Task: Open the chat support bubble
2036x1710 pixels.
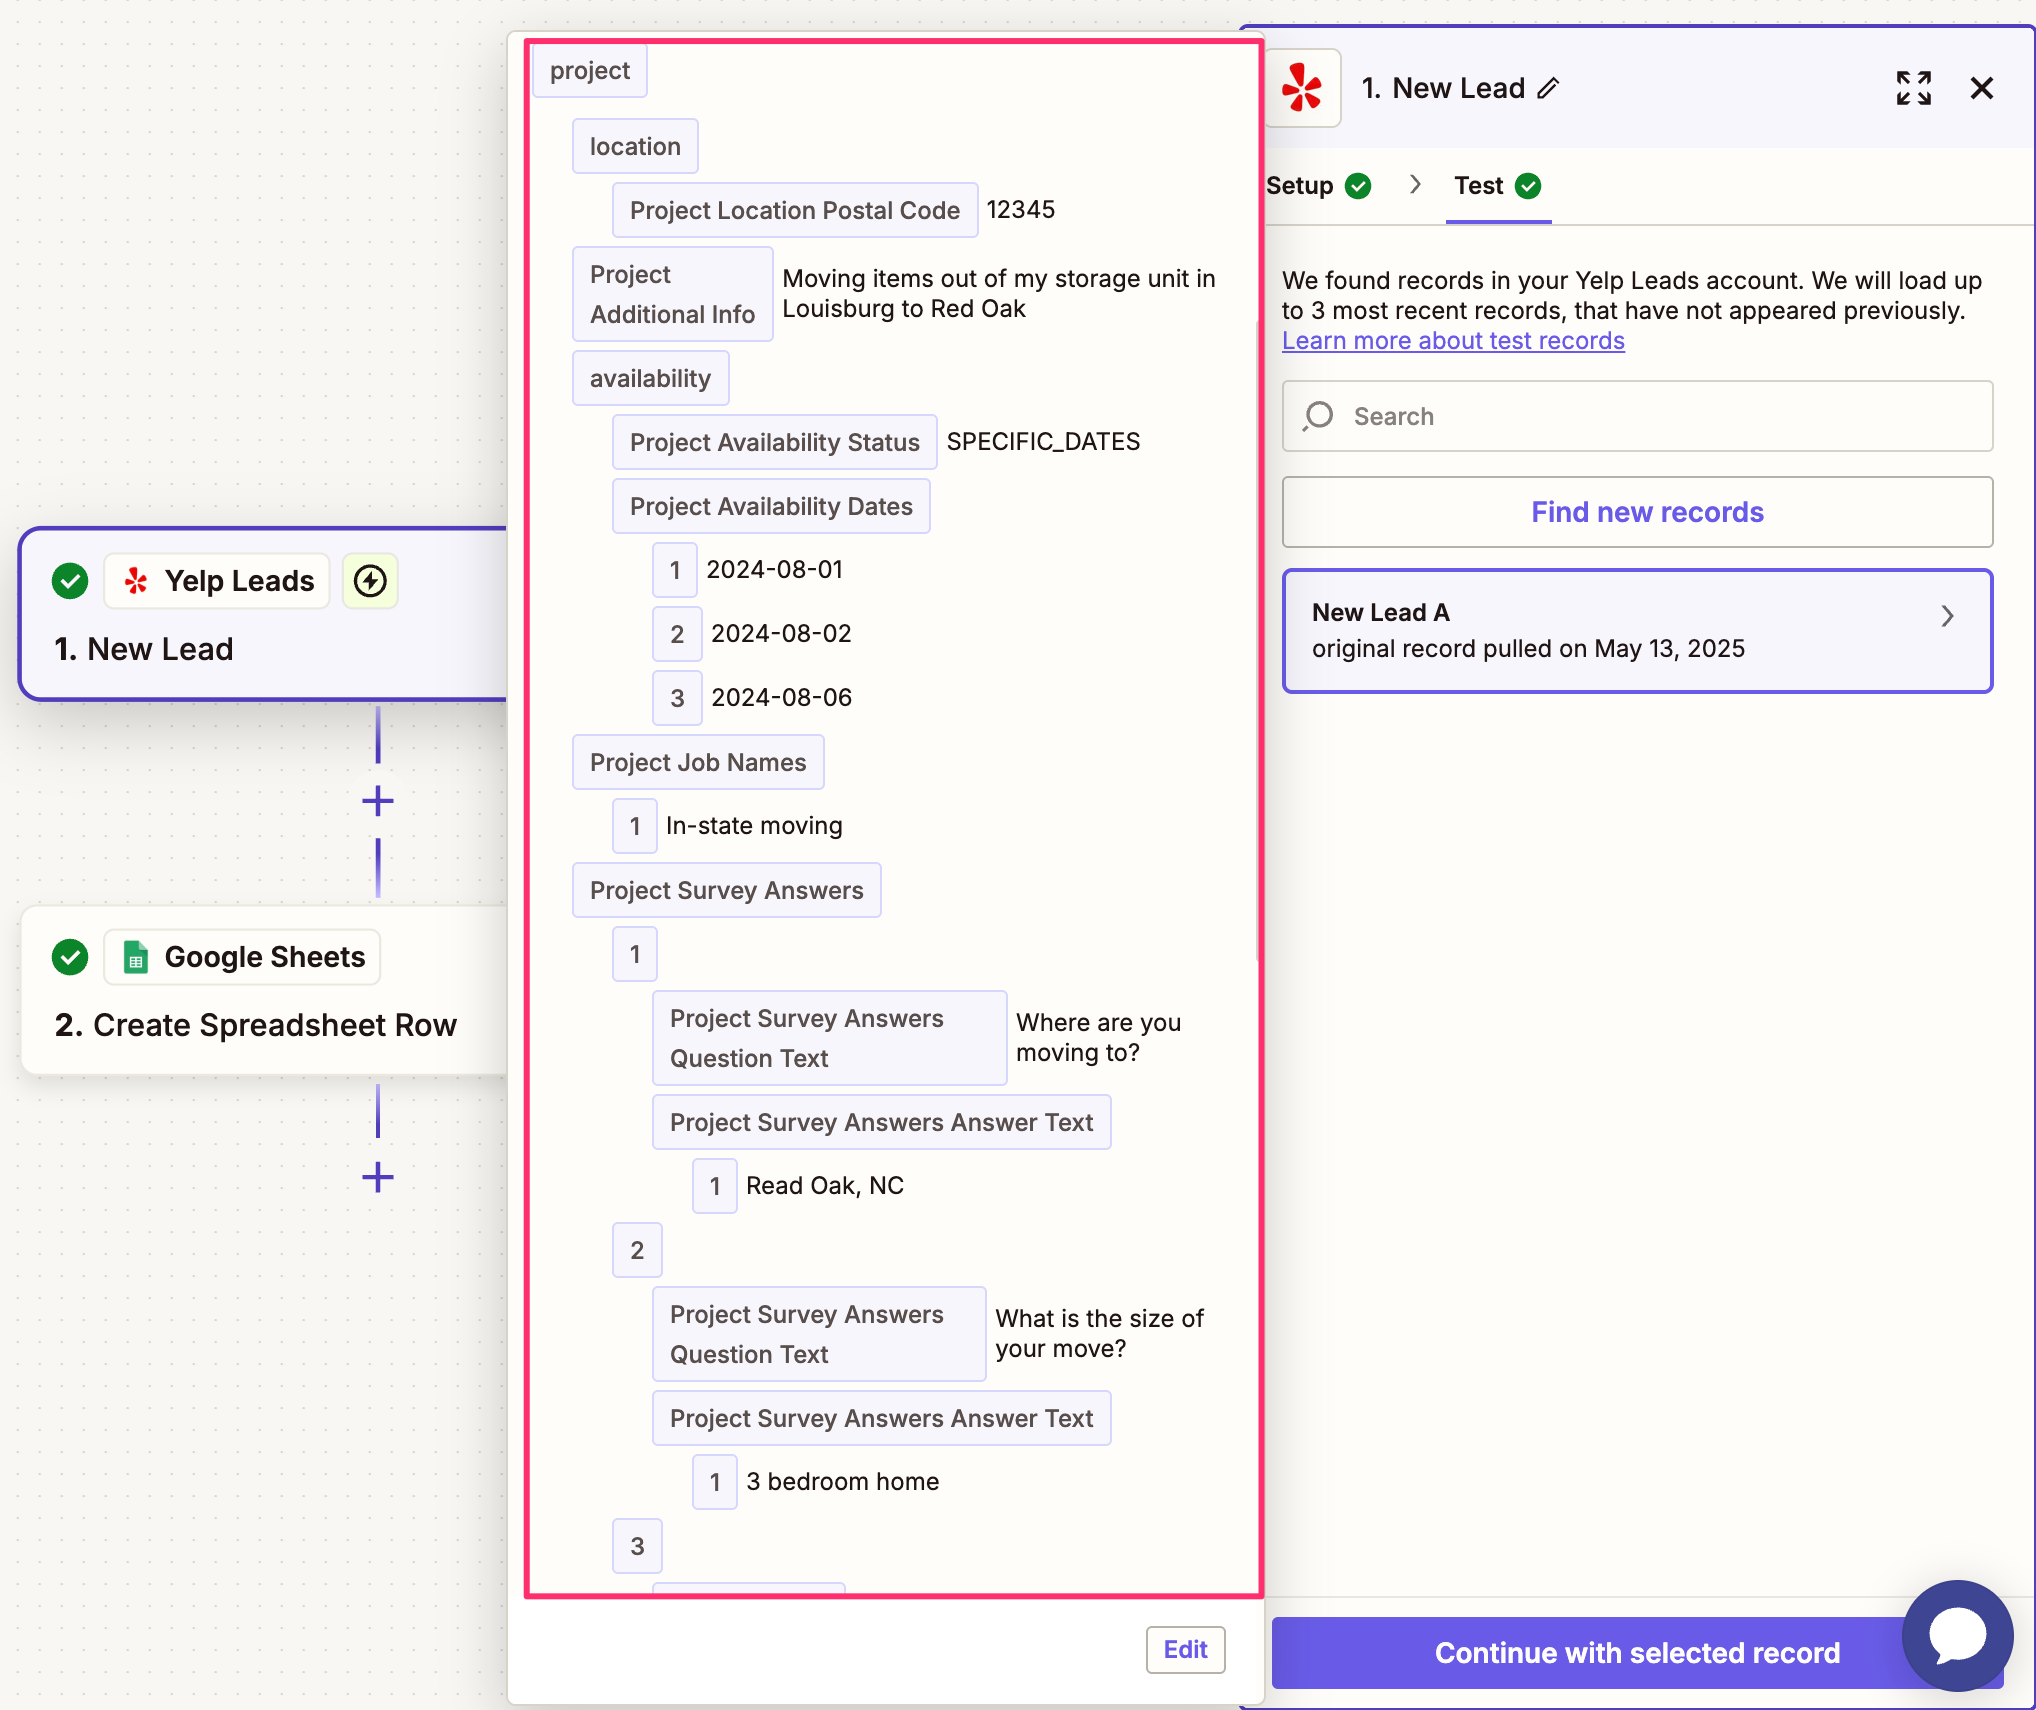Action: point(1957,1635)
